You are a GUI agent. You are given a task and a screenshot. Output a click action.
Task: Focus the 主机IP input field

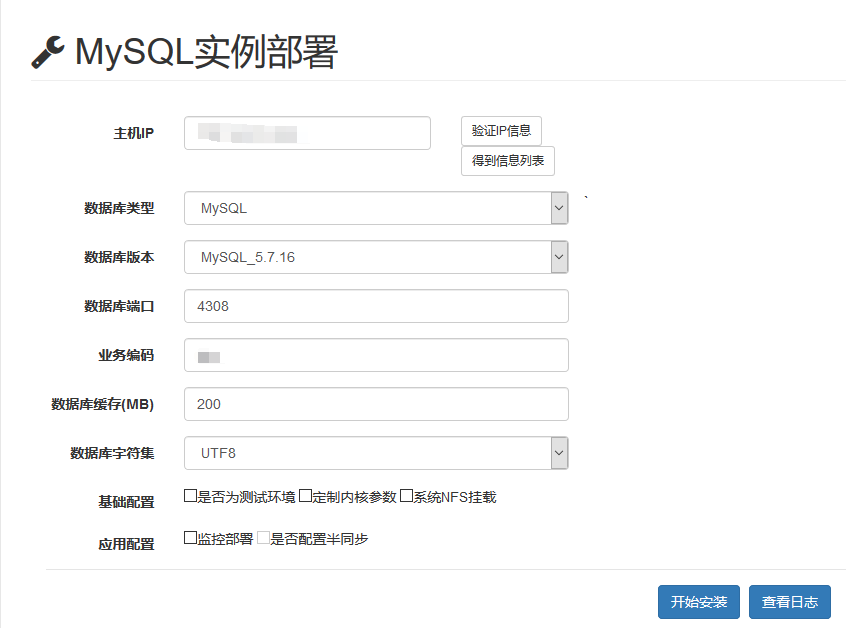click(307, 133)
